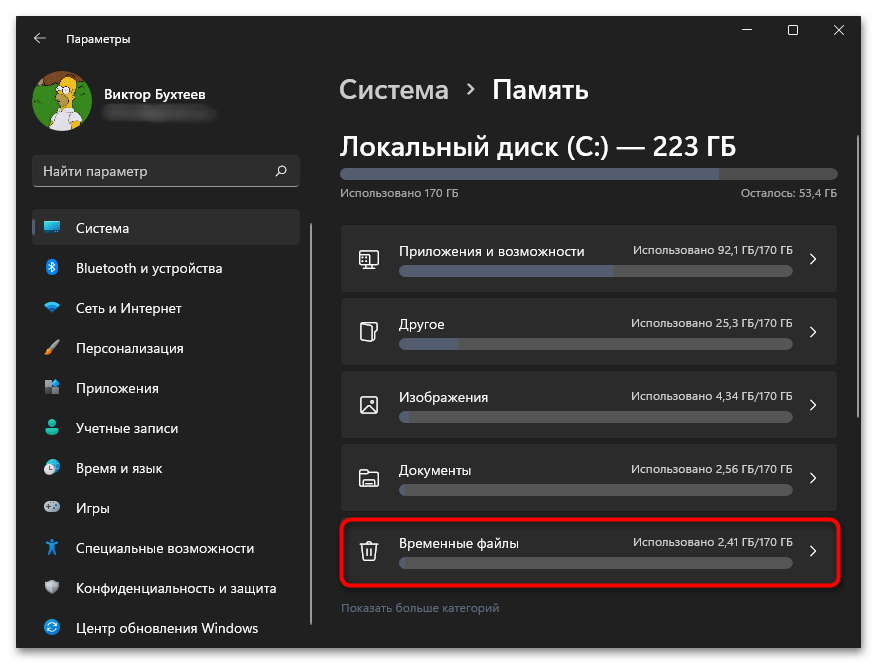
Task: Open Игры settings section
Action: pyautogui.click(x=166, y=508)
